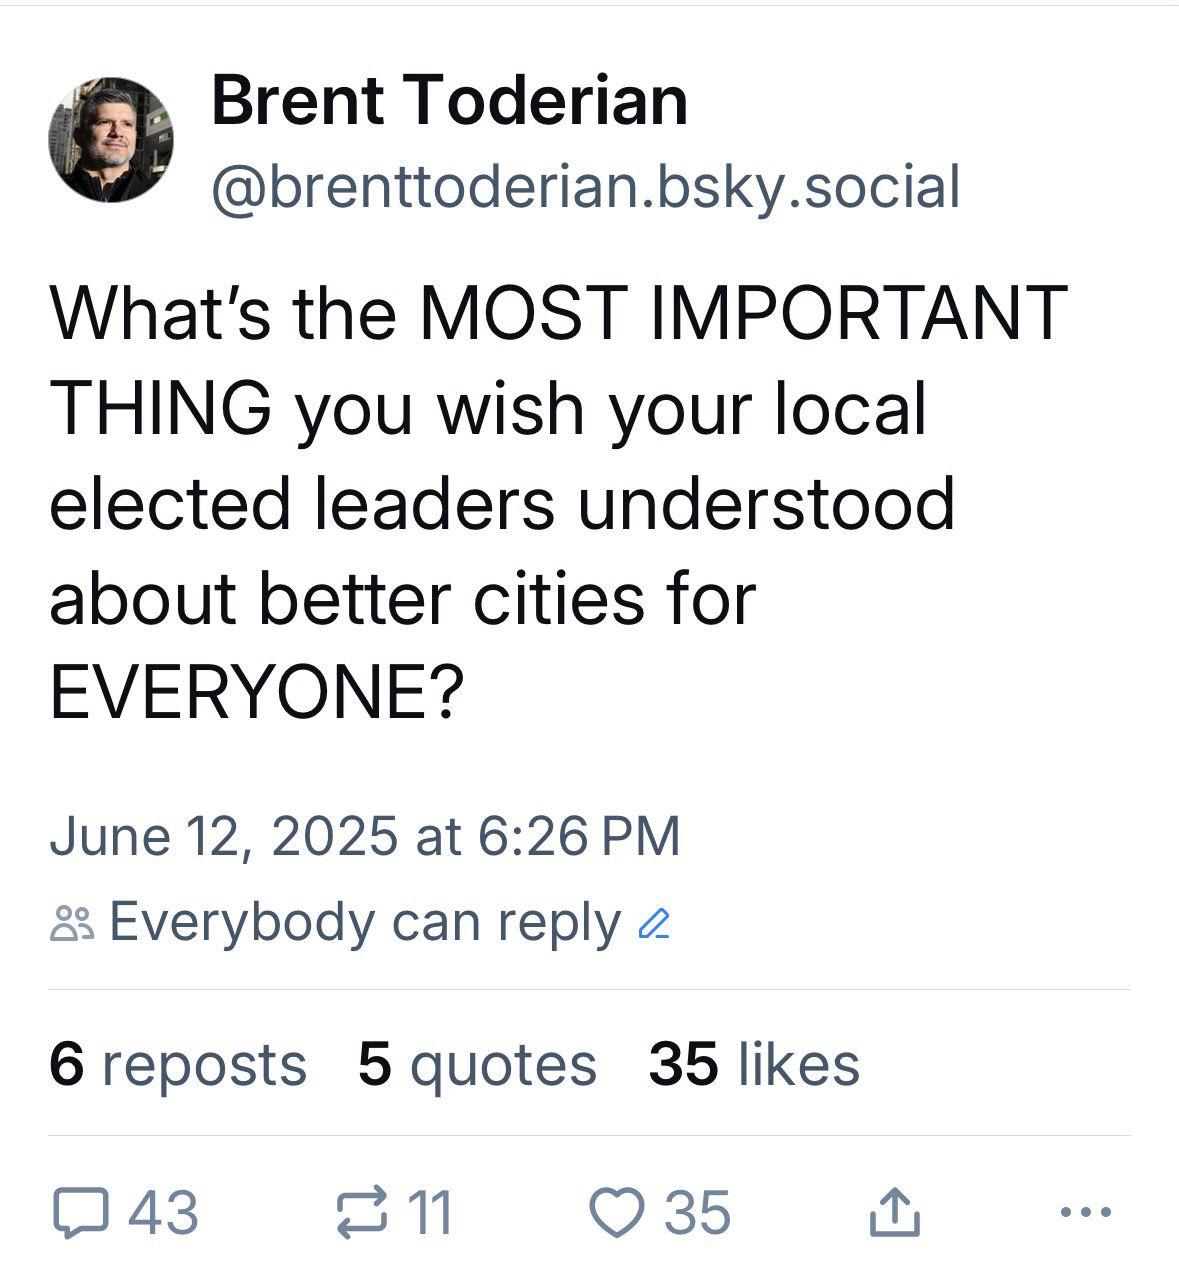Open Brent Toderian's profile avatar
This screenshot has width=1179, height=1288.
tap(111, 140)
